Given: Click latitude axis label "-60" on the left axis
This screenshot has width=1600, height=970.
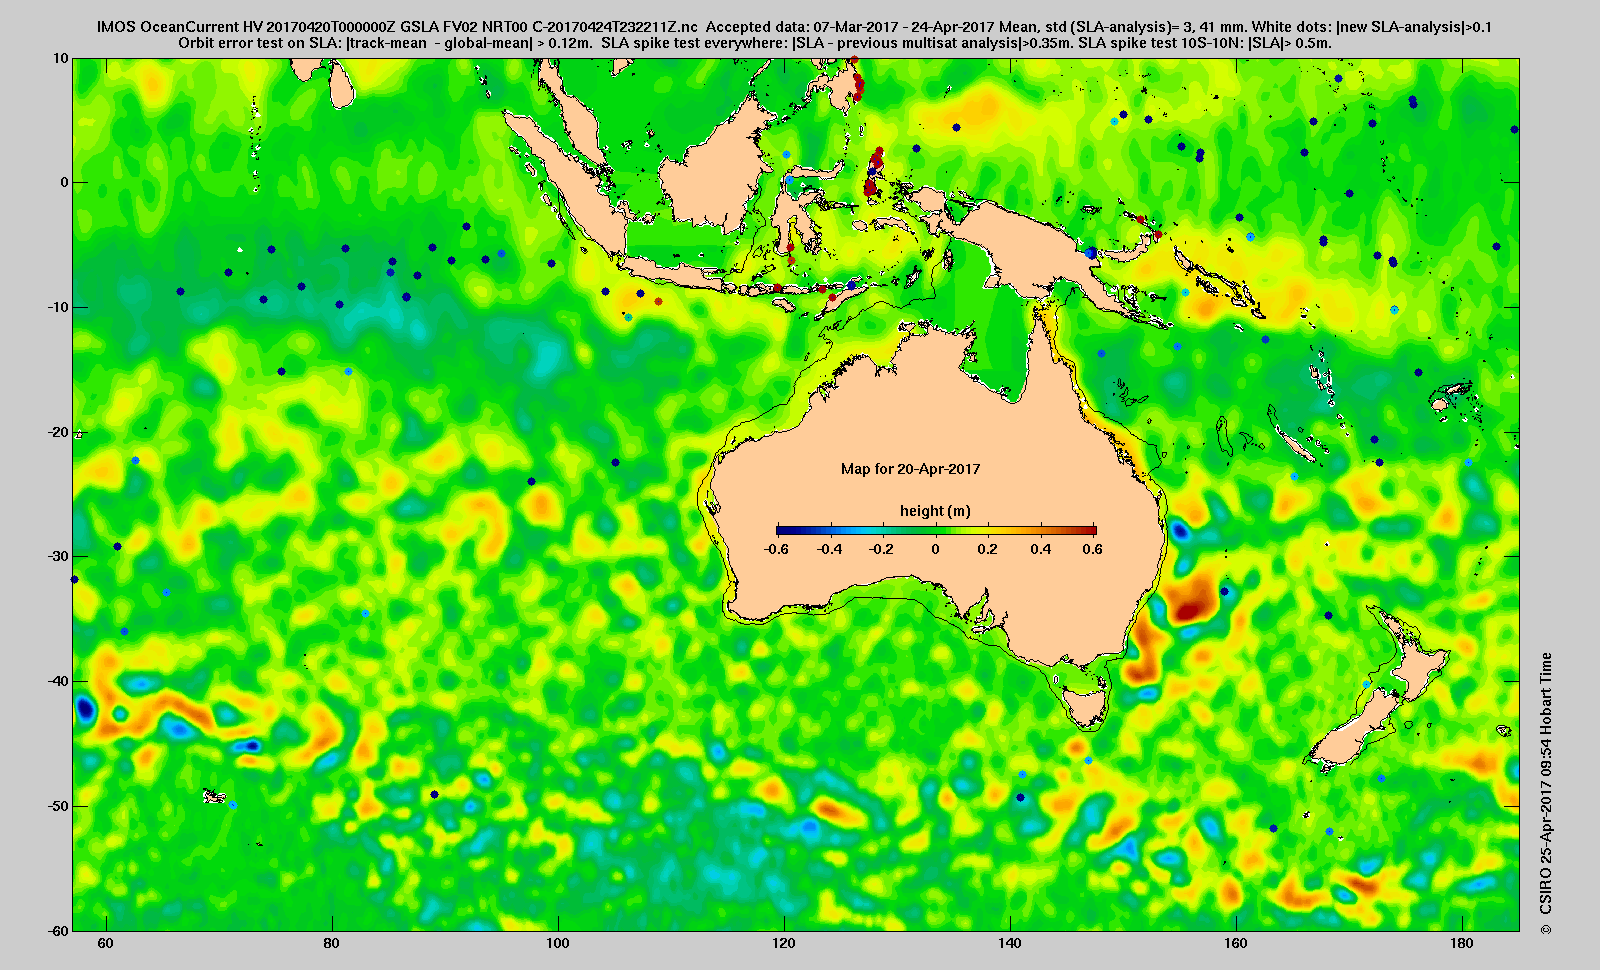Looking at the screenshot, I should coord(57,930).
